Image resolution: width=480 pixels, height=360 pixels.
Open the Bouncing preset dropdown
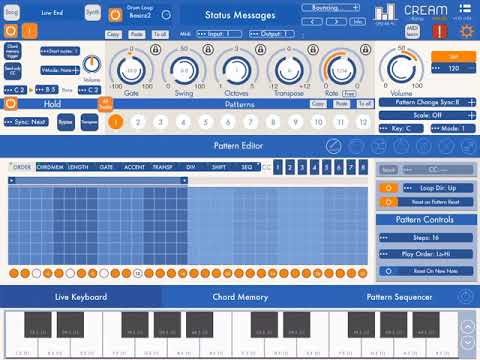click(330, 8)
